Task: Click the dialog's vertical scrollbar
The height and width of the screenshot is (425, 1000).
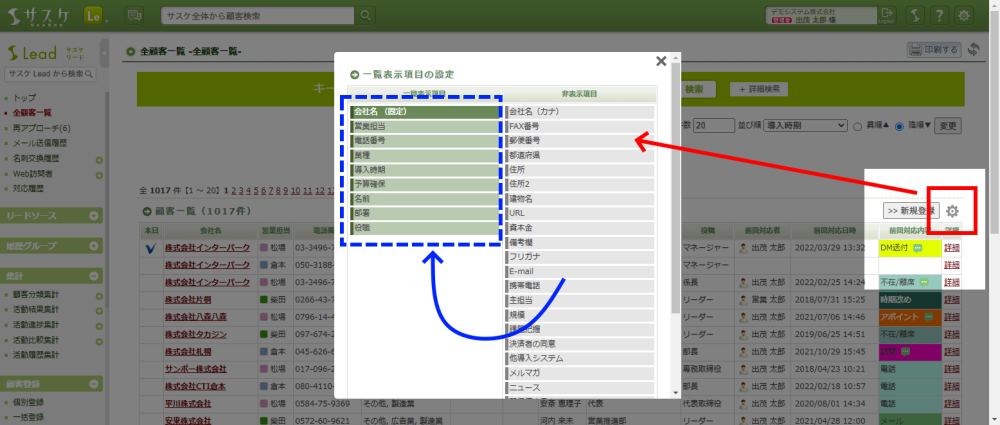Action: point(675,200)
